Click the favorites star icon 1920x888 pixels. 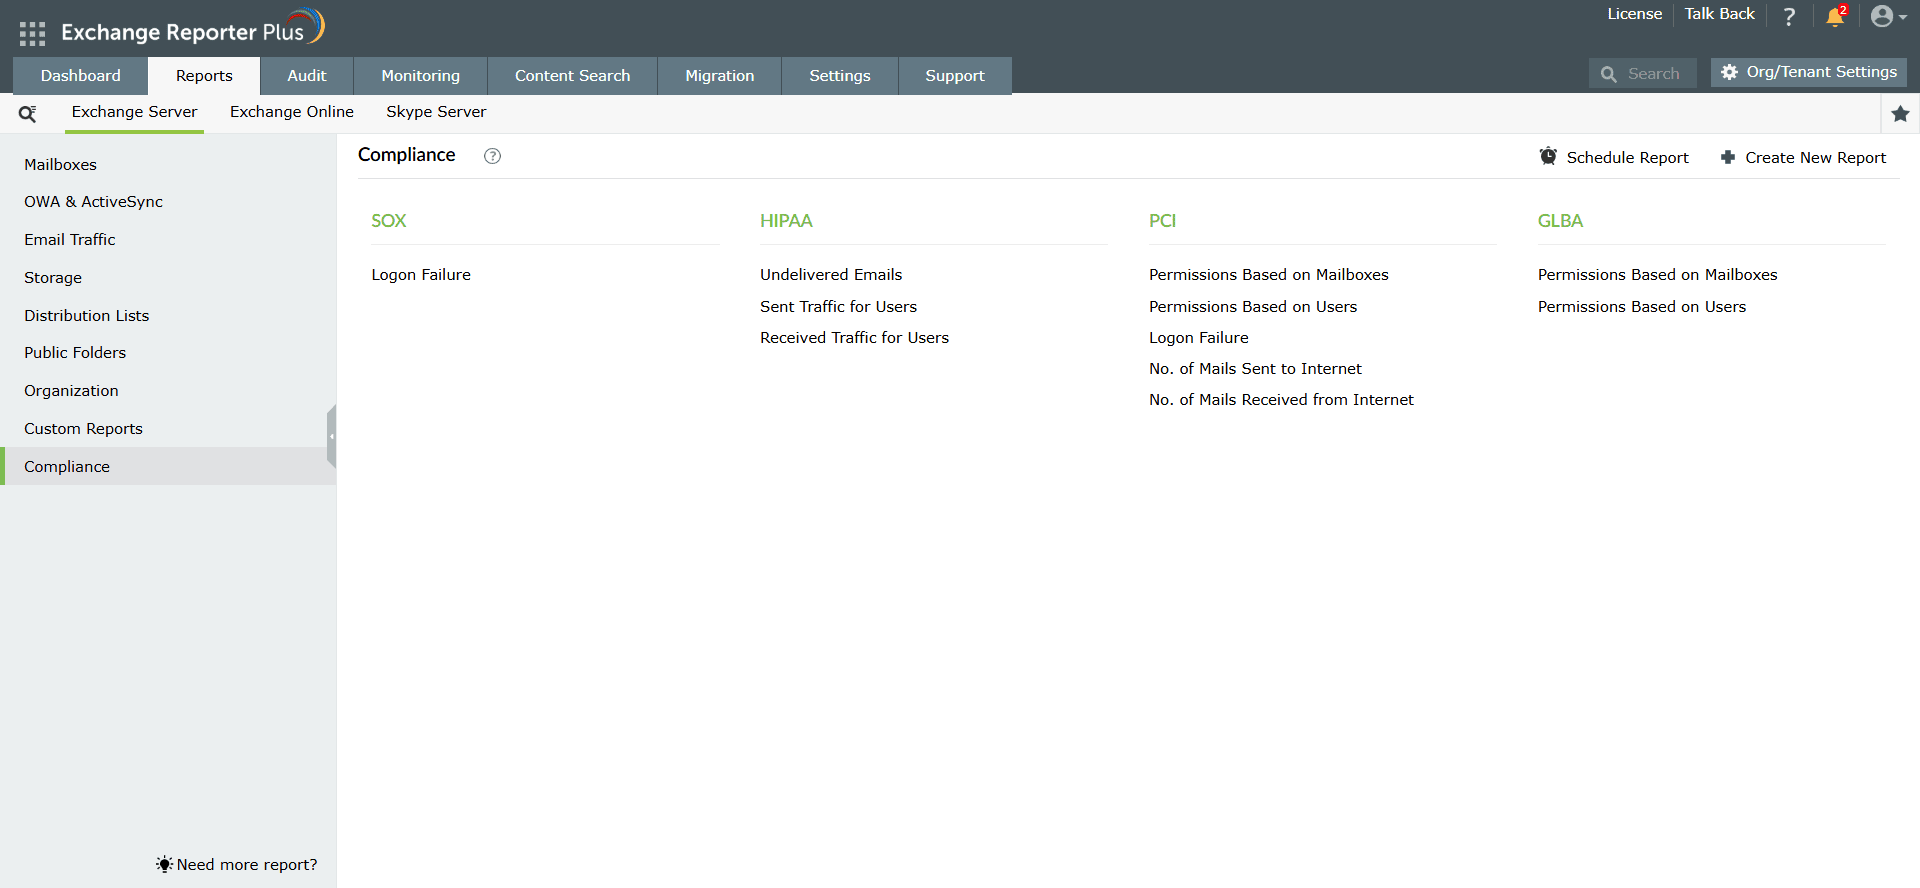pyautogui.click(x=1901, y=114)
